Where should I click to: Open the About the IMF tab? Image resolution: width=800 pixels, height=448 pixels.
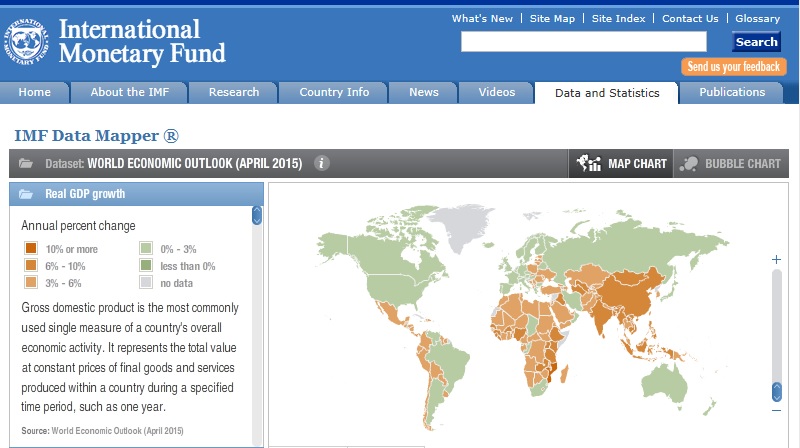[x=130, y=92]
